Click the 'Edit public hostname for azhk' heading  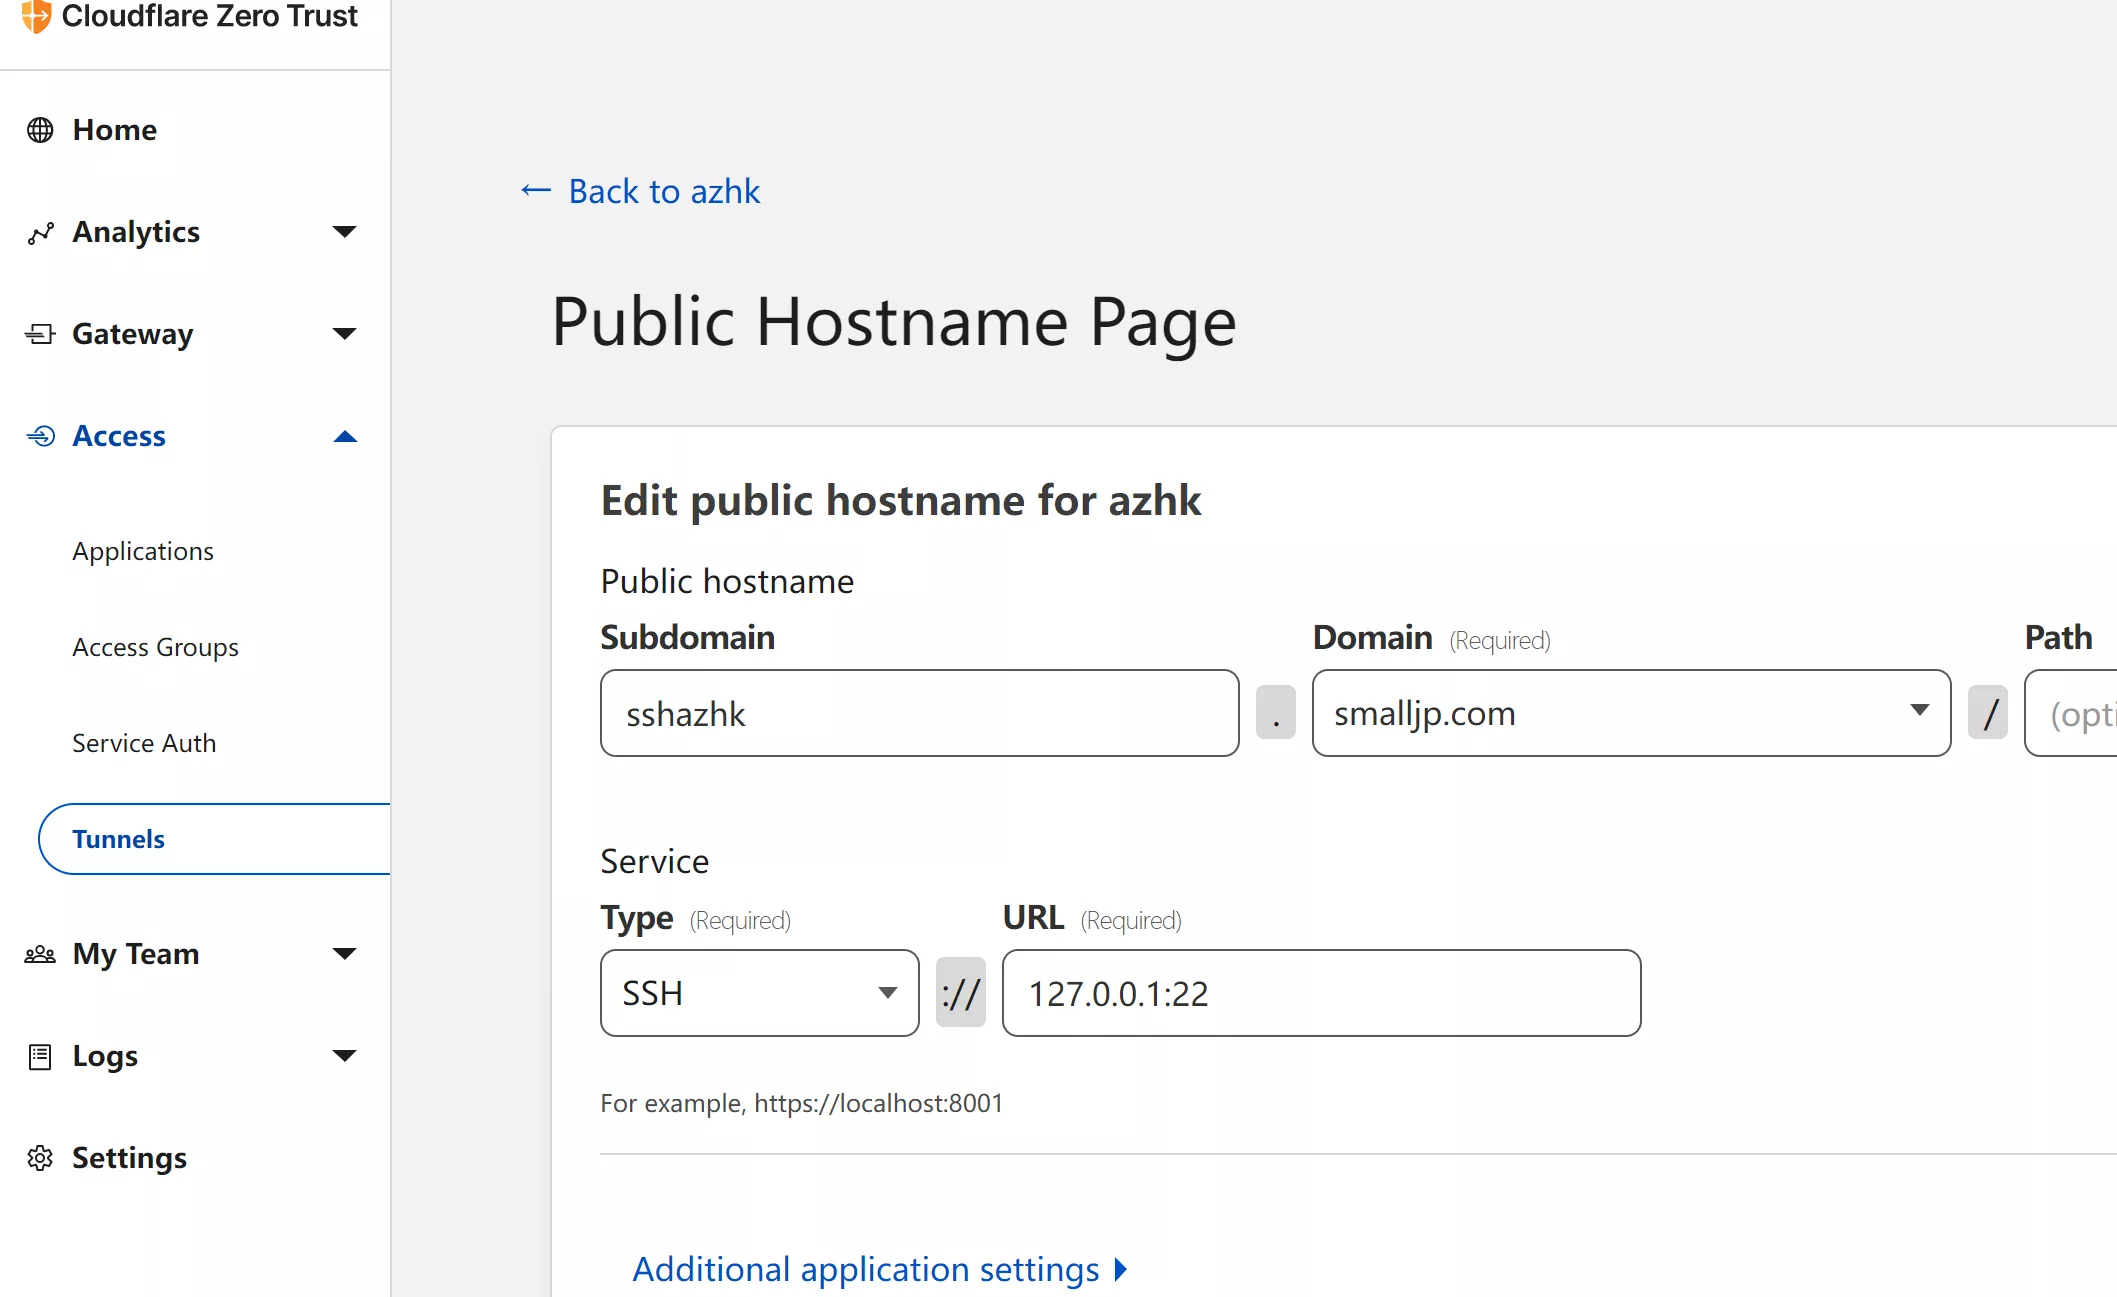coord(900,500)
